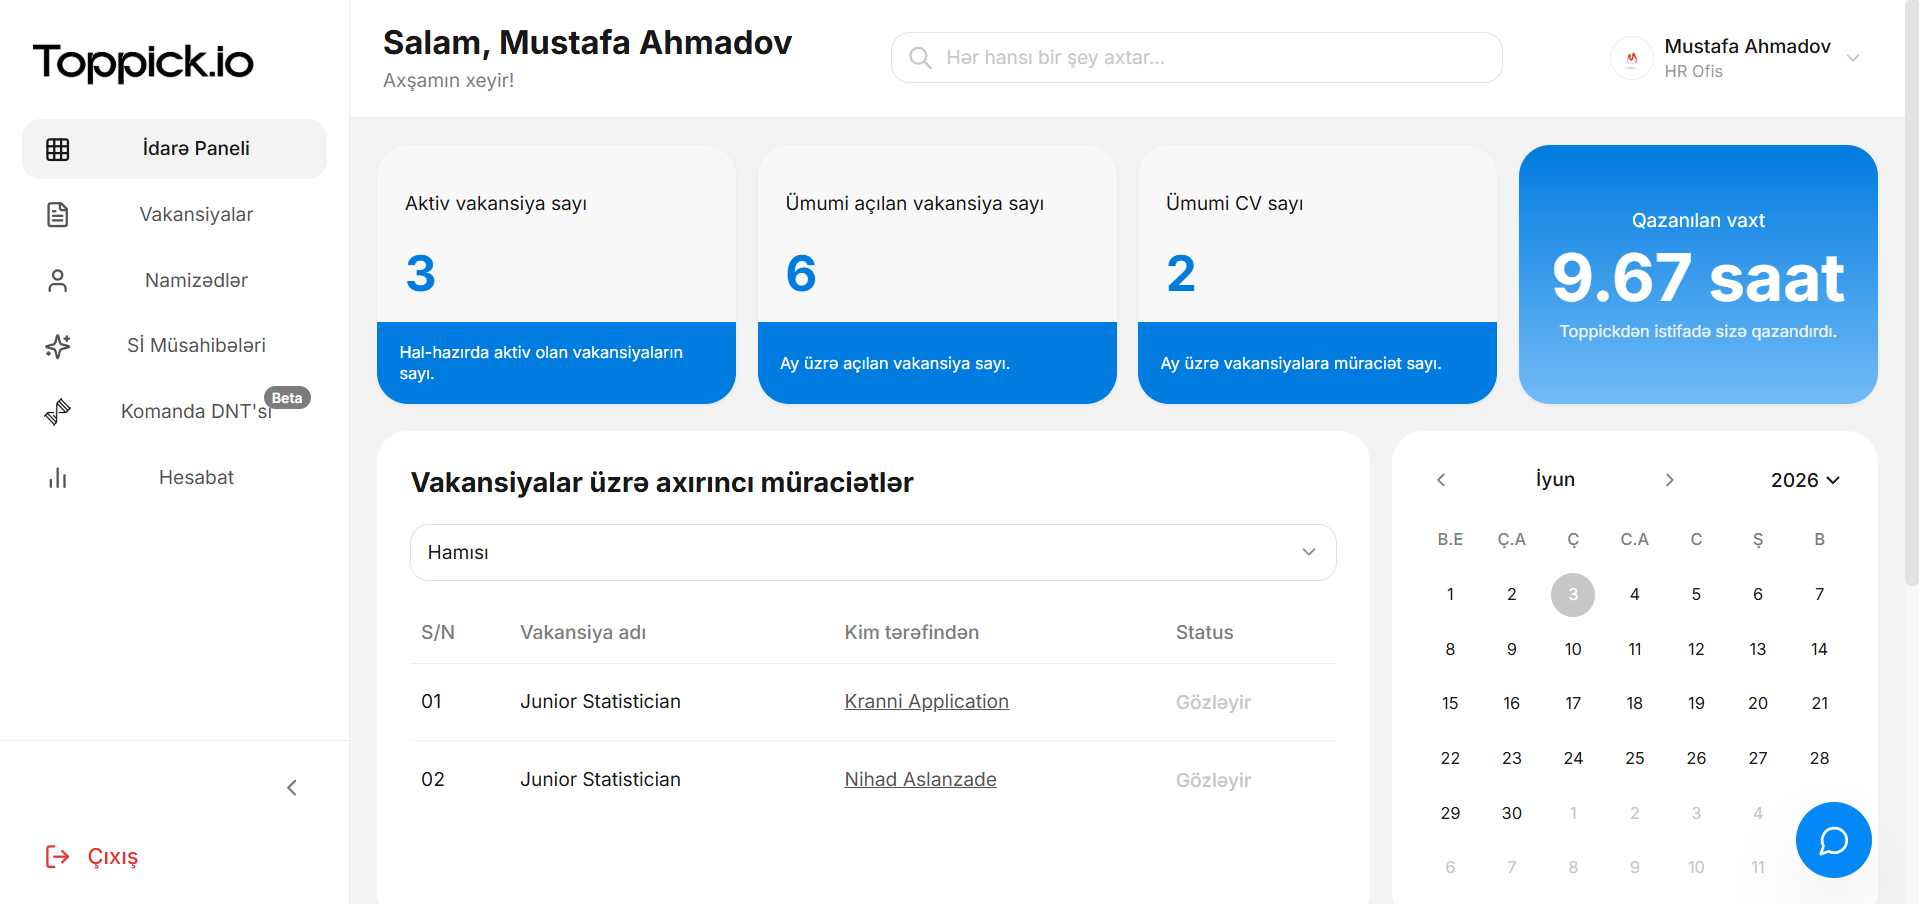This screenshot has width=1919, height=904.
Task: Click the S/N column header
Action: pos(438,632)
